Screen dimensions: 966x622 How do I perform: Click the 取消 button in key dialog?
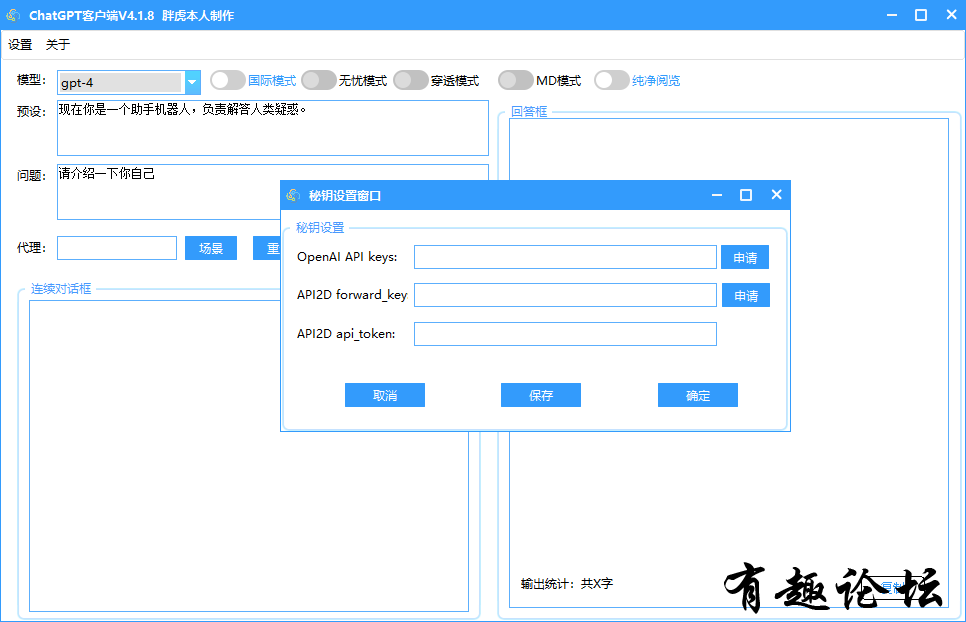coord(385,395)
